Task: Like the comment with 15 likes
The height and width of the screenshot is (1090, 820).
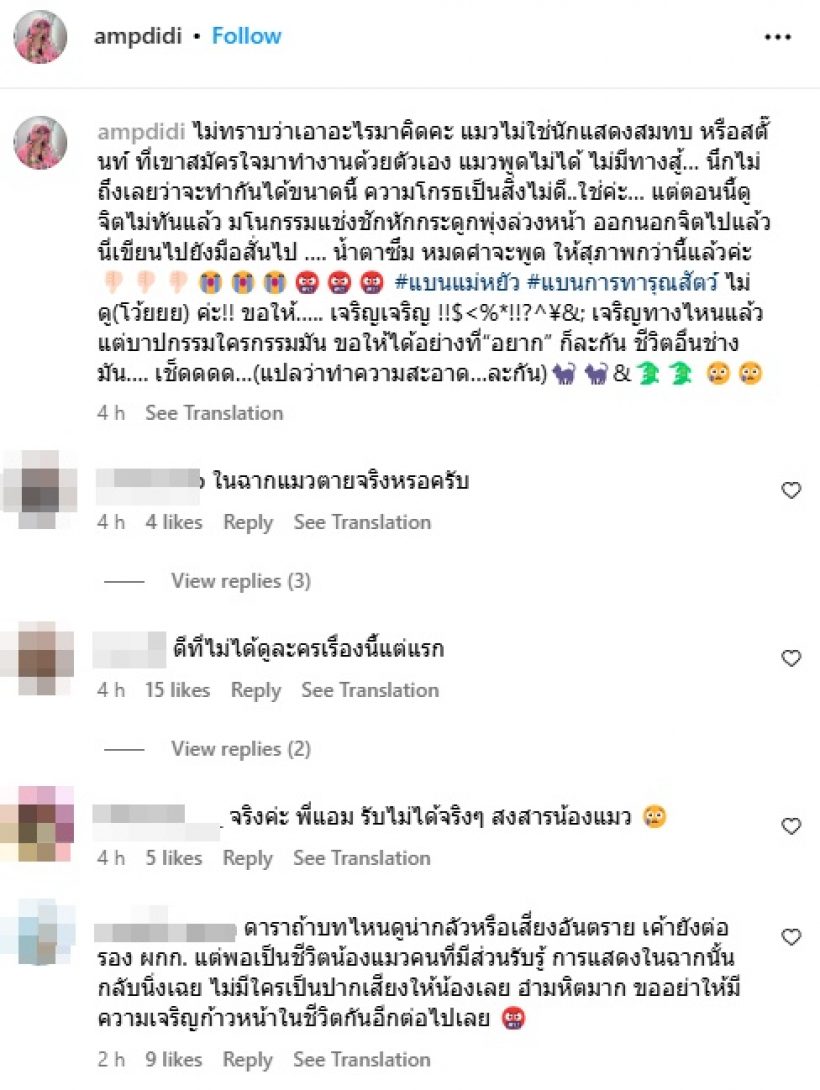Action: [792, 658]
